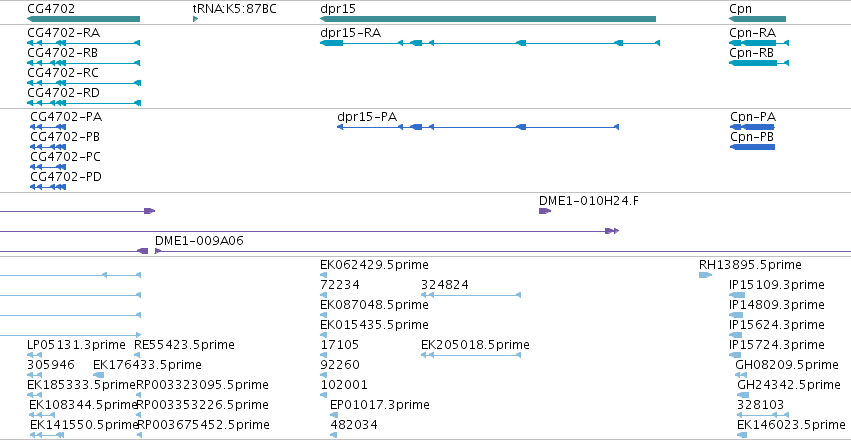Click the 17105 feature label
This screenshot has width=851, height=440.
tap(340, 345)
